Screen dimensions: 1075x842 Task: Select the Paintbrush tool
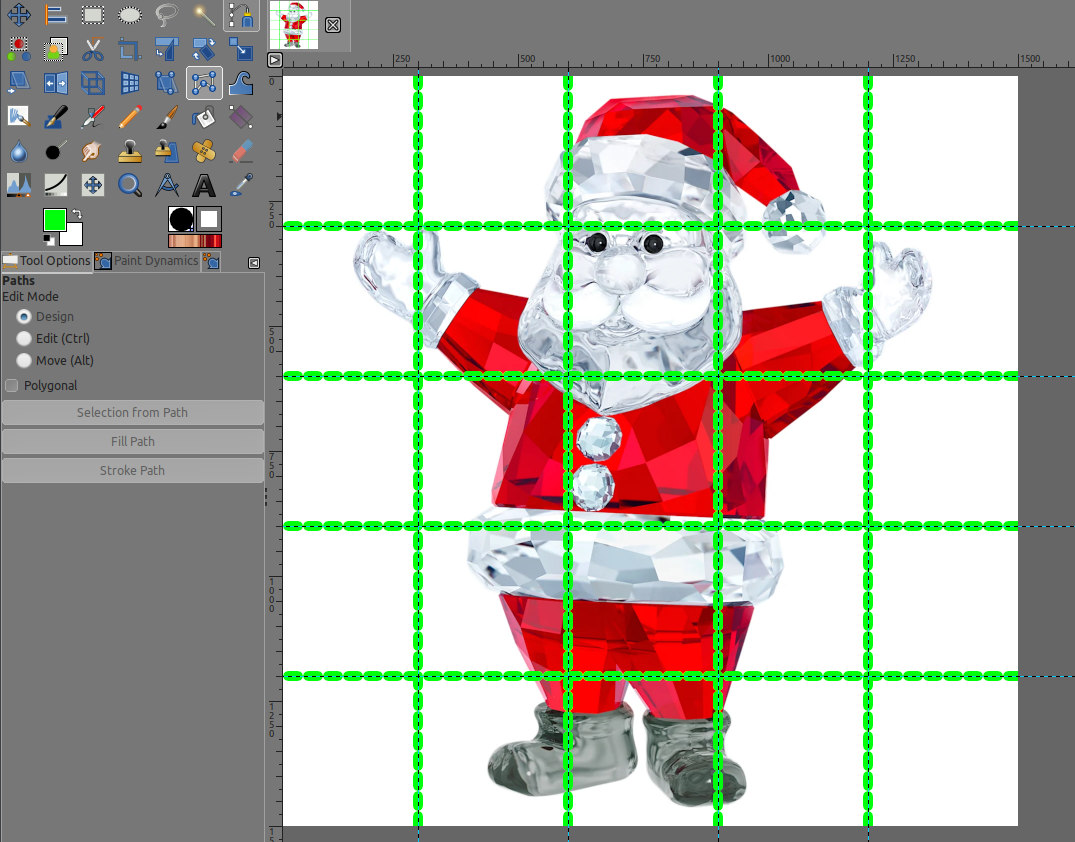click(167, 117)
